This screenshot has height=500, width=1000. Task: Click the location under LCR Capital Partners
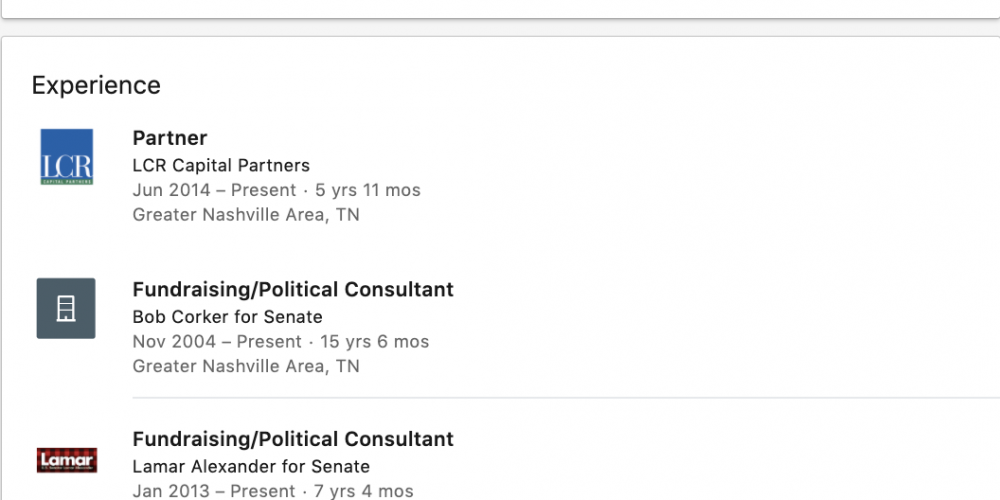[246, 214]
